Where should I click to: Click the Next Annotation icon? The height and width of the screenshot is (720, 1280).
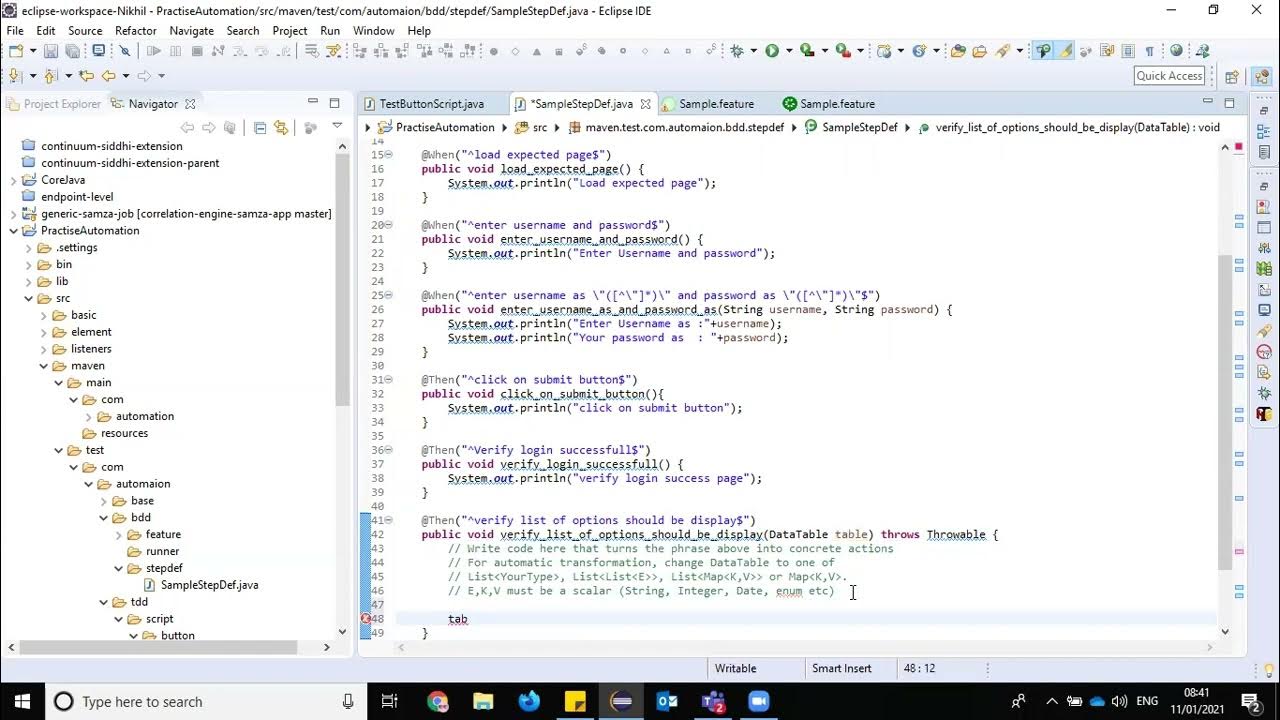(x=14, y=75)
